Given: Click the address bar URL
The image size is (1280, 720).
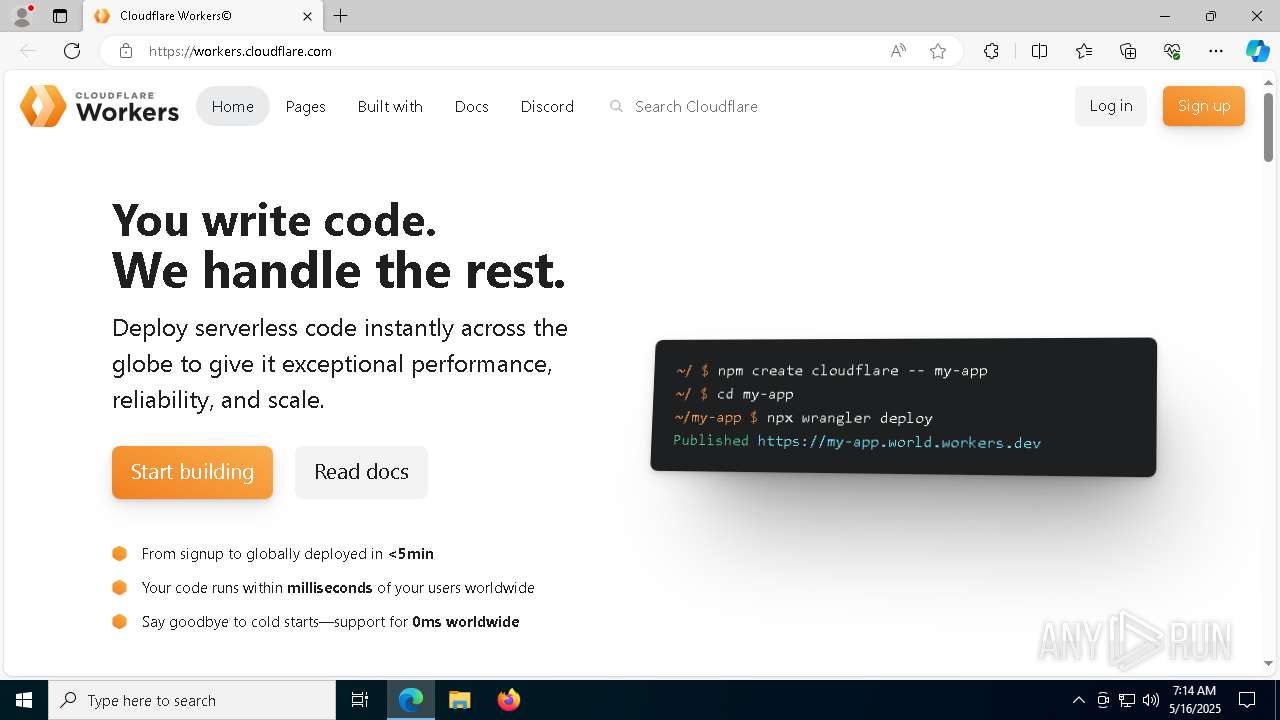Looking at the screenshot, I should [x=240, y=51].
